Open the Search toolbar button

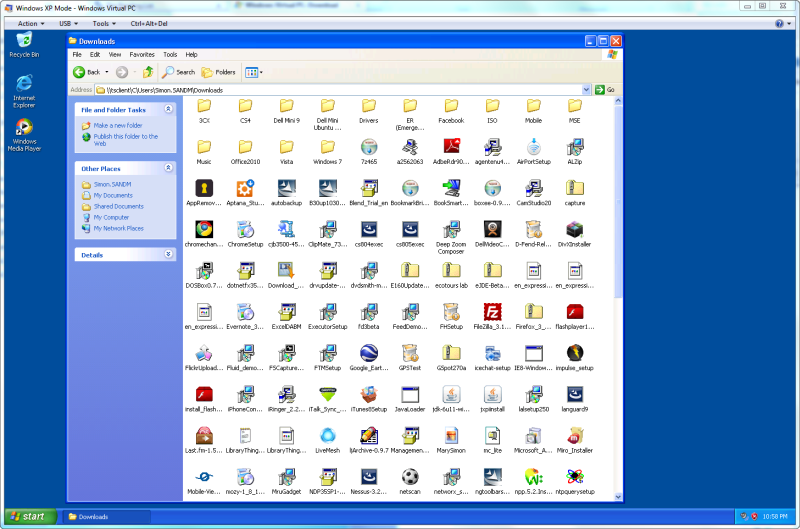point(179,72)
